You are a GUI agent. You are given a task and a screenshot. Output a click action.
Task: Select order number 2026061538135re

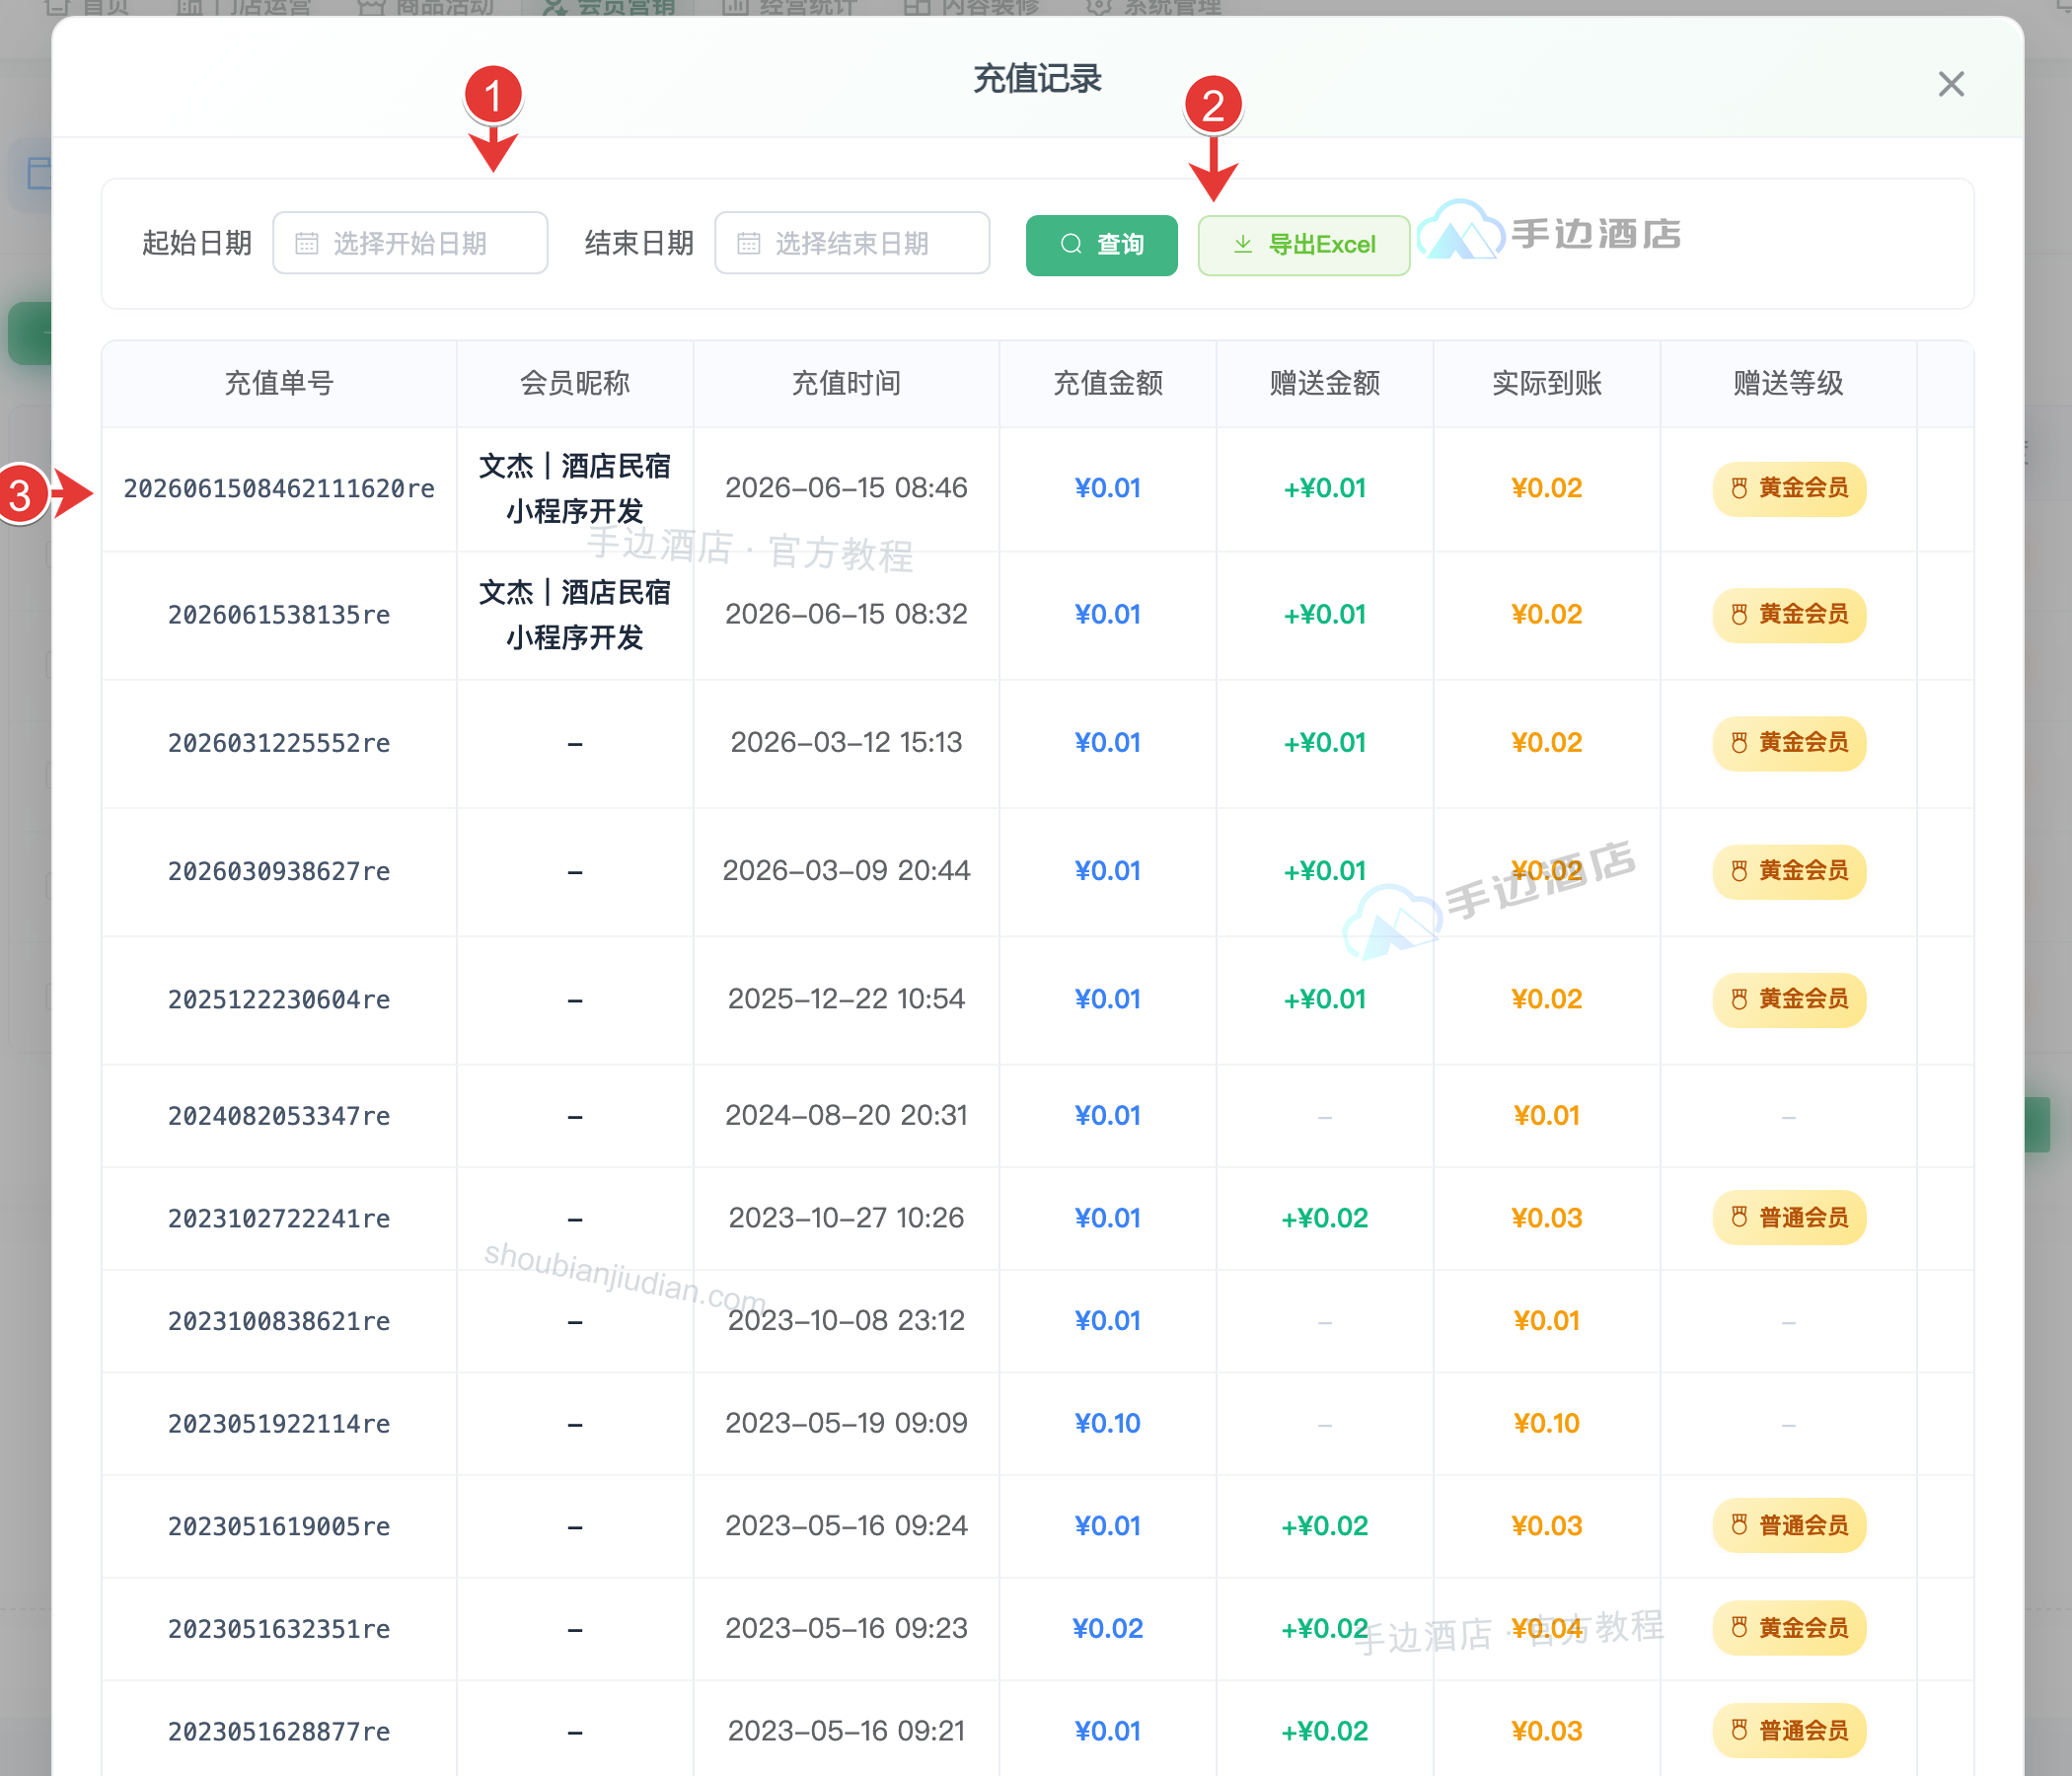pos(279,614)
